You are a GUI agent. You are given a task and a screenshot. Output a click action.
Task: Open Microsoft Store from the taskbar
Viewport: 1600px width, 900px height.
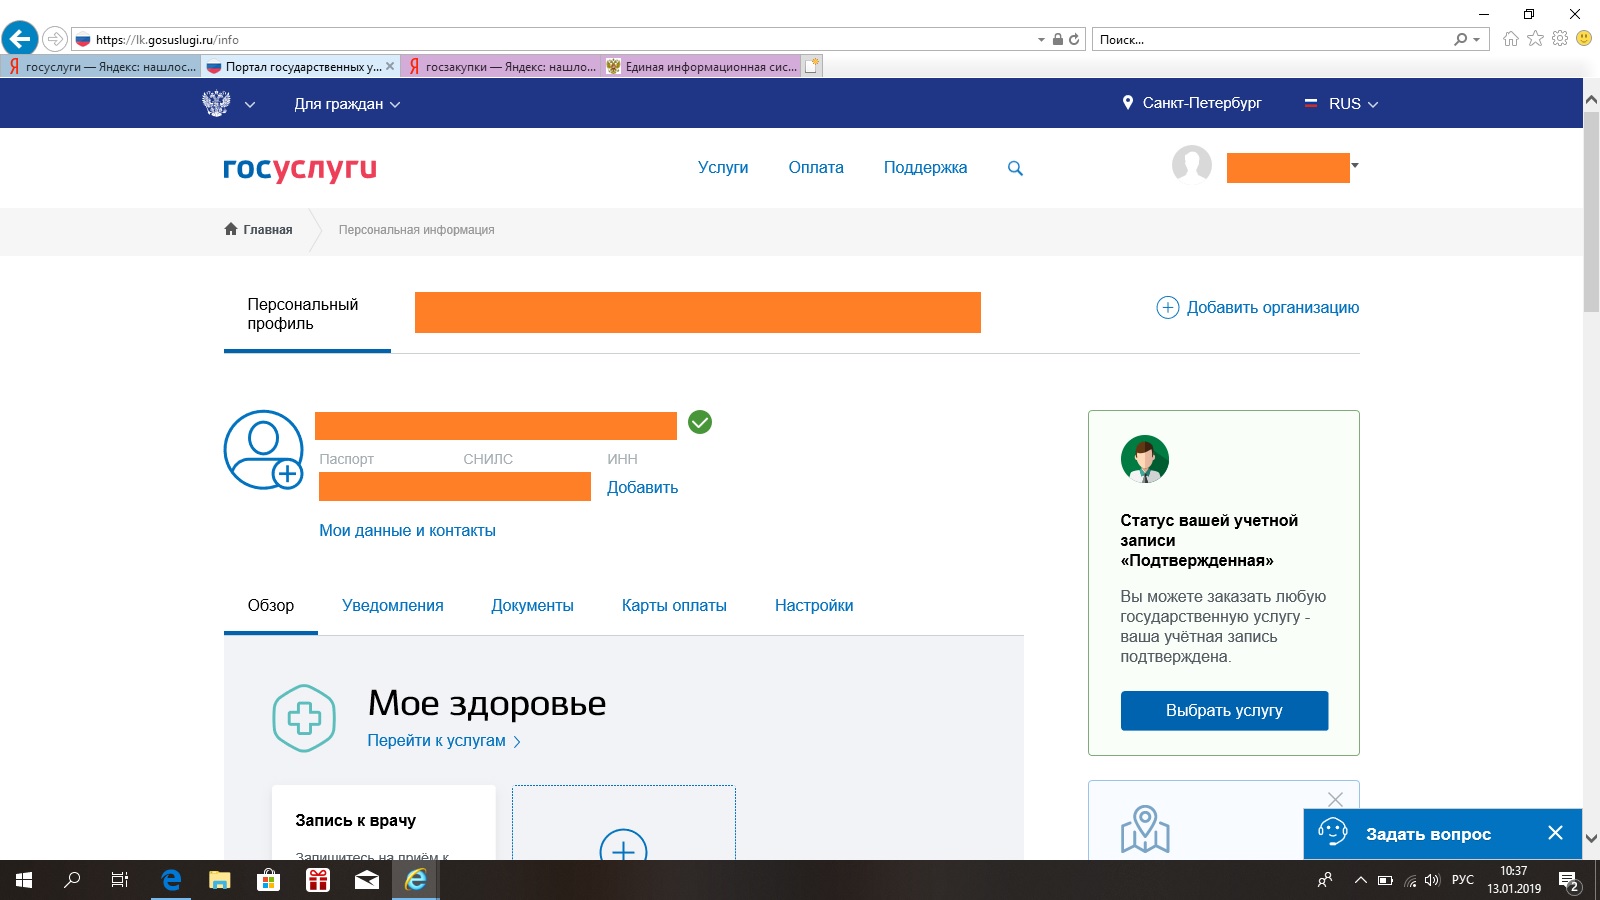268,880
